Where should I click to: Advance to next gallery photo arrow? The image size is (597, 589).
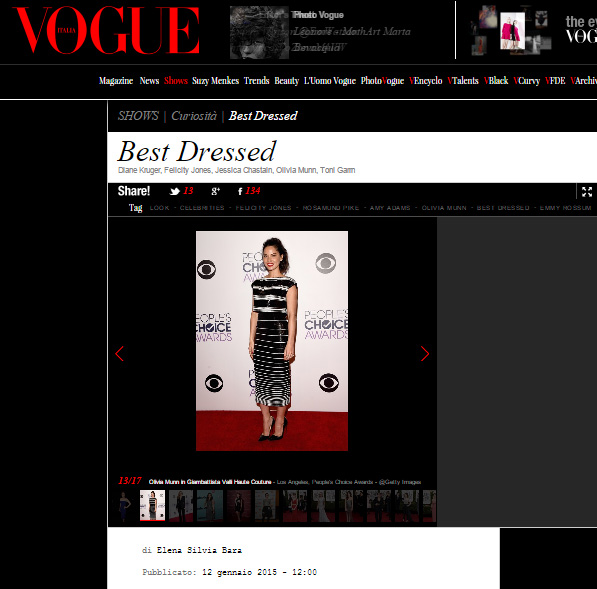(425, 353)
